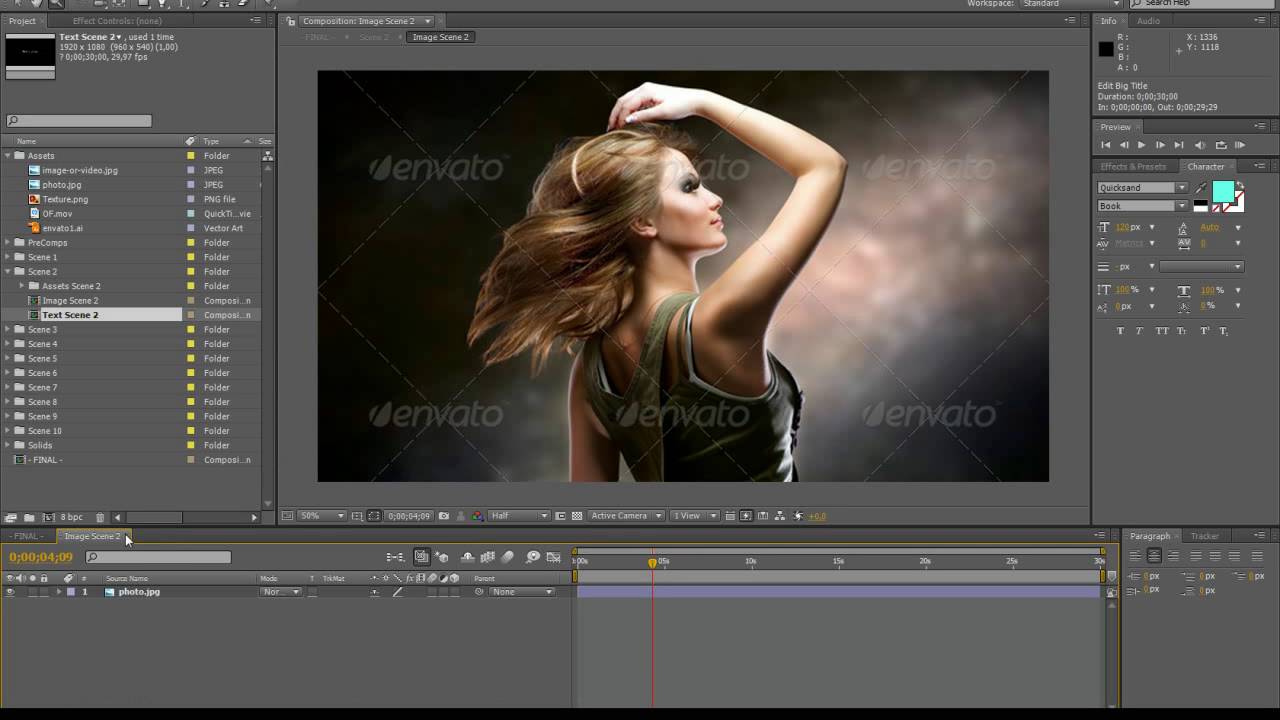
Task: Collapse the Assets folder
Action: pos(8,156)
